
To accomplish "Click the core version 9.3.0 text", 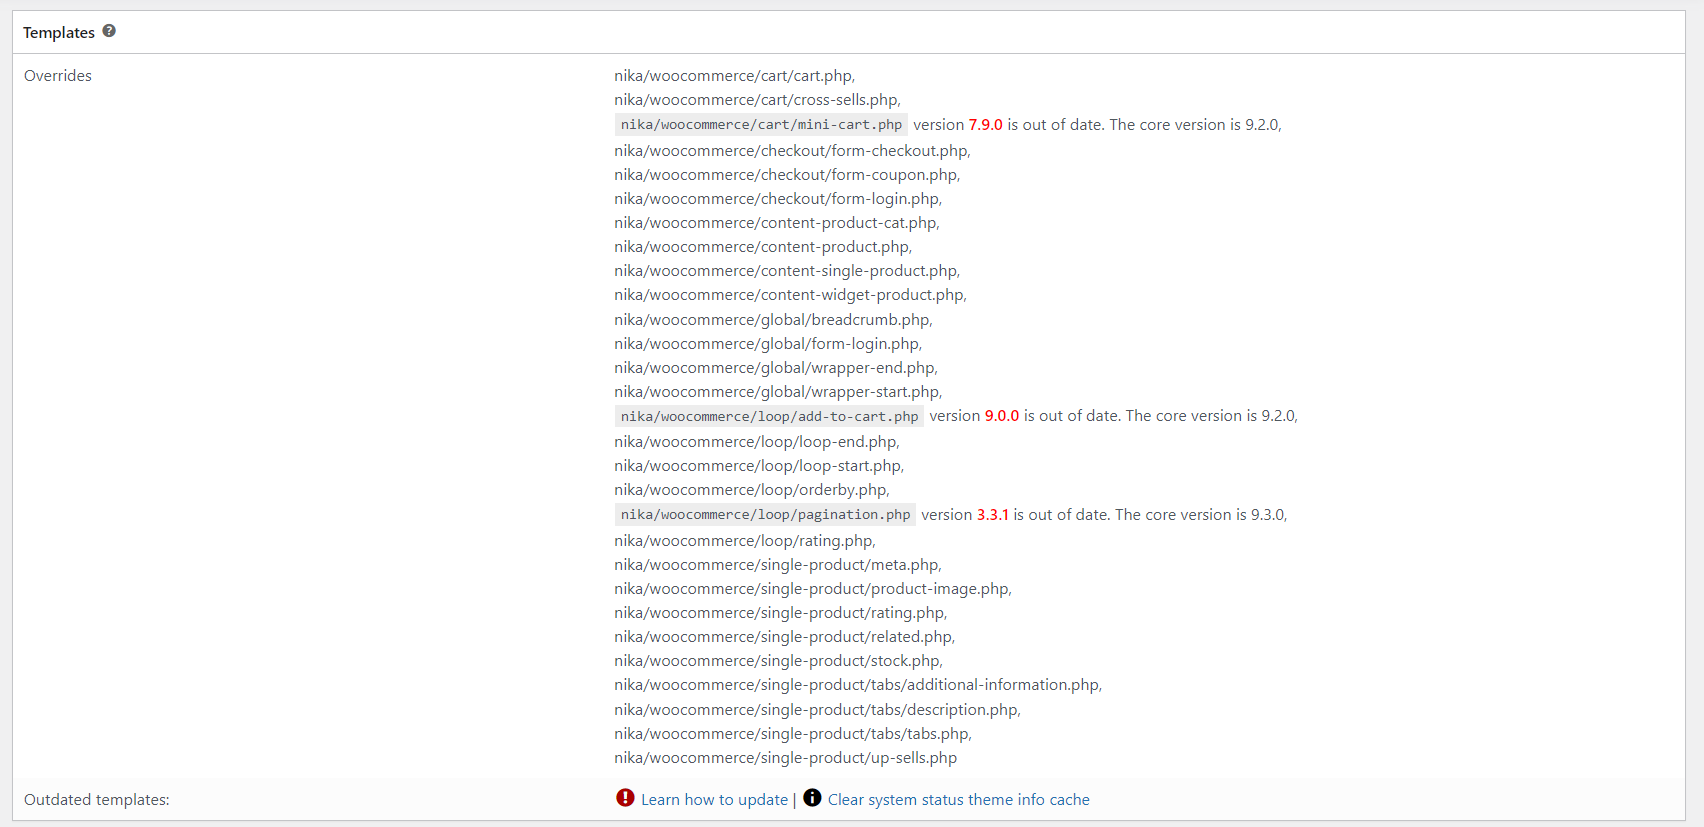I will coord(1200,515).
